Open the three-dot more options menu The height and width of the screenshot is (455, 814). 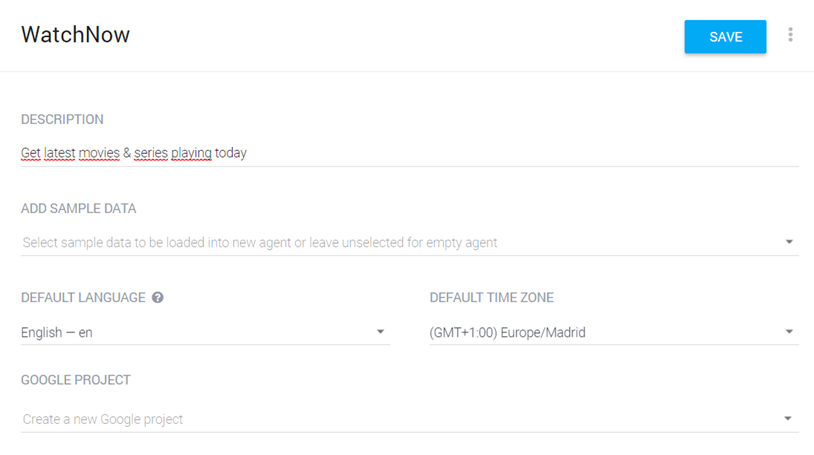(x=790, y=35)
